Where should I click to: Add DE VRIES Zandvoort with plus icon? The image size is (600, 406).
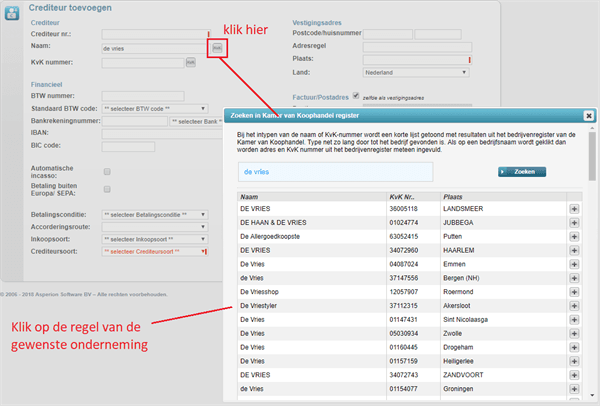[574, 375]
